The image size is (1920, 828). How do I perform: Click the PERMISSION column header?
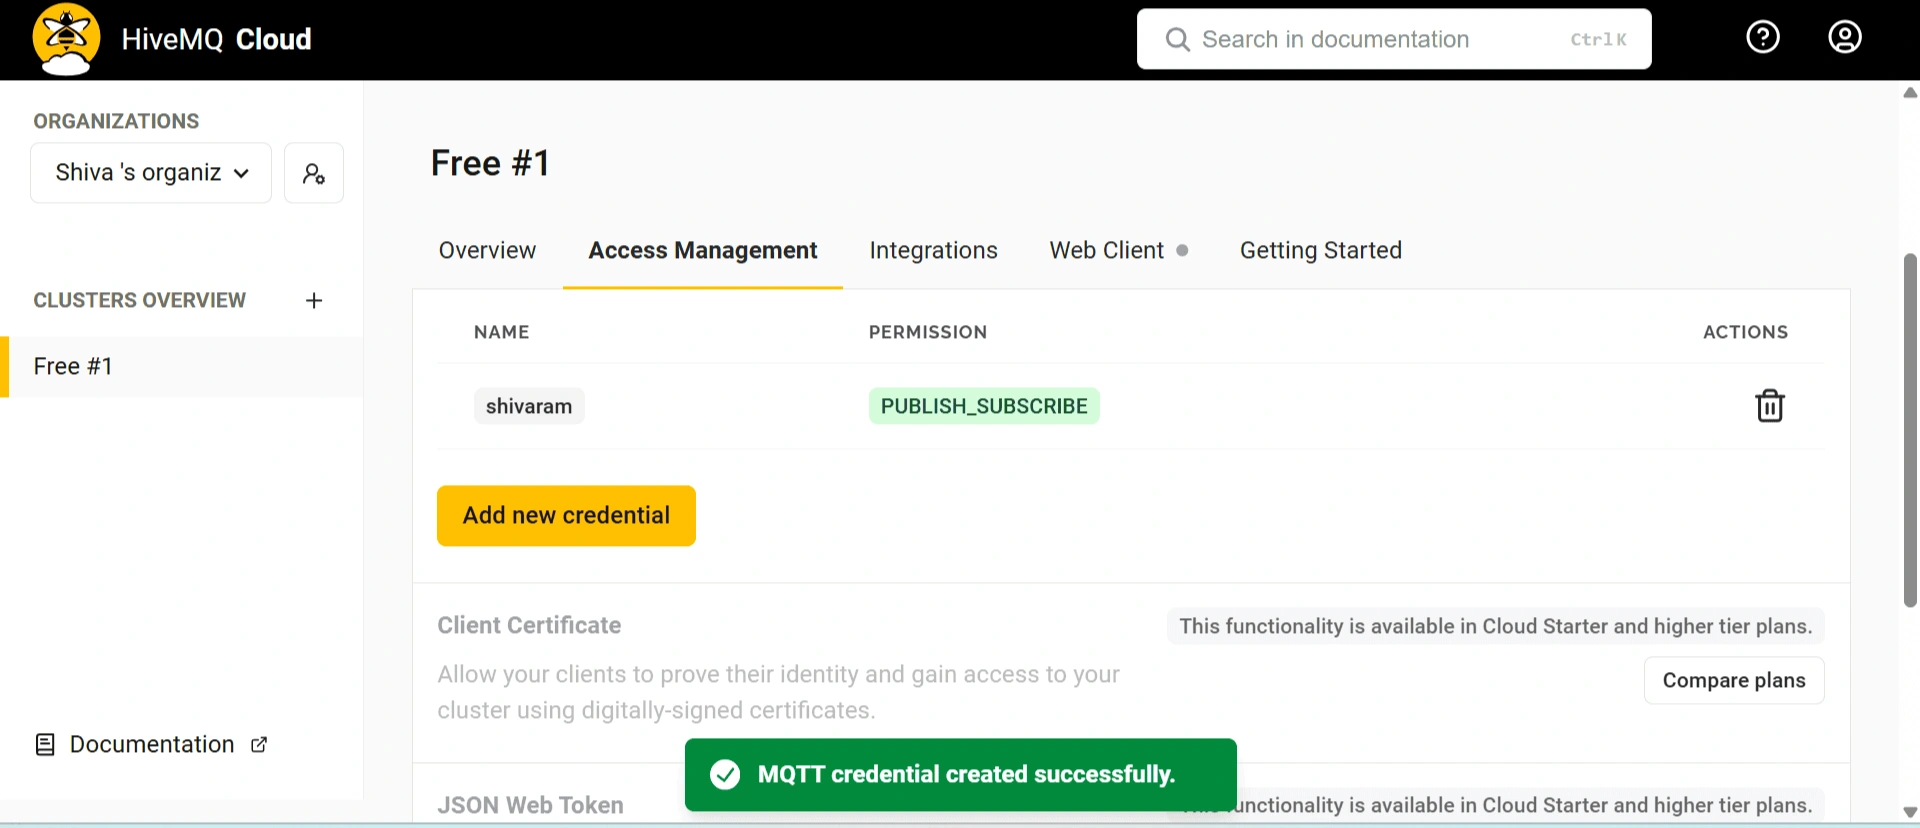(928, 332)
